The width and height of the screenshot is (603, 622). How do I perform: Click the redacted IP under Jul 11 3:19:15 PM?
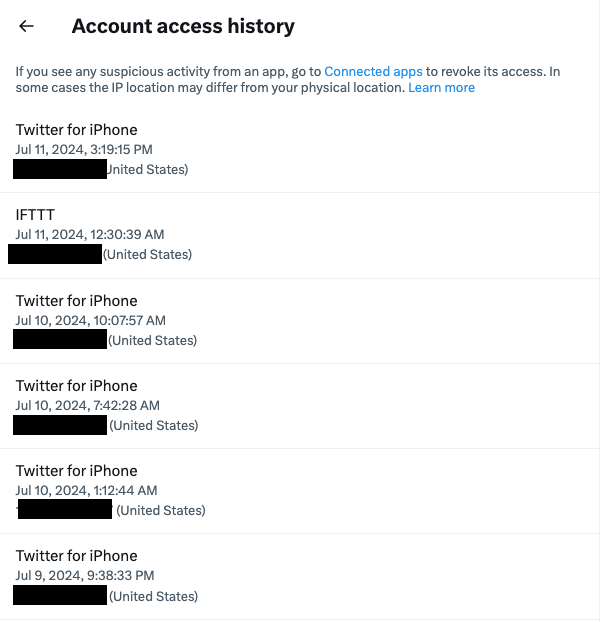click(60, 169)
